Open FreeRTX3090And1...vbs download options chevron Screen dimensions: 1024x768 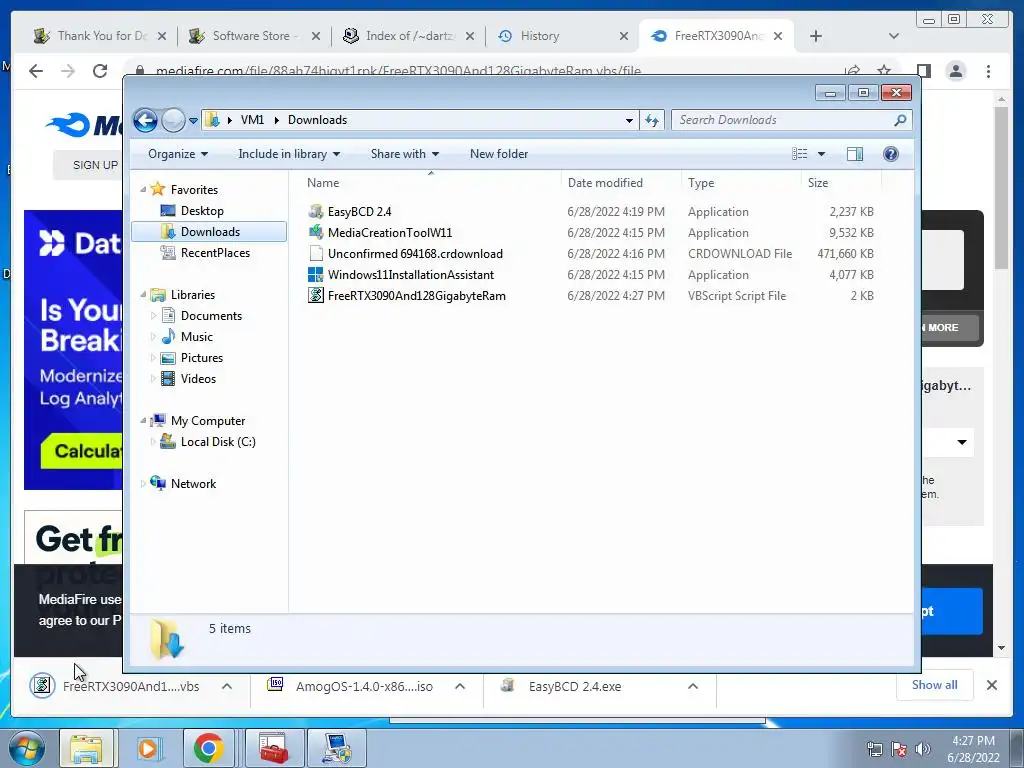[x=227, y=686]
